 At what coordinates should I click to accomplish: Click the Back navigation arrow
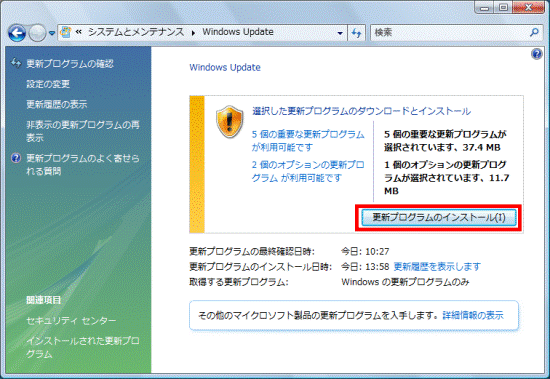(17, 33)
